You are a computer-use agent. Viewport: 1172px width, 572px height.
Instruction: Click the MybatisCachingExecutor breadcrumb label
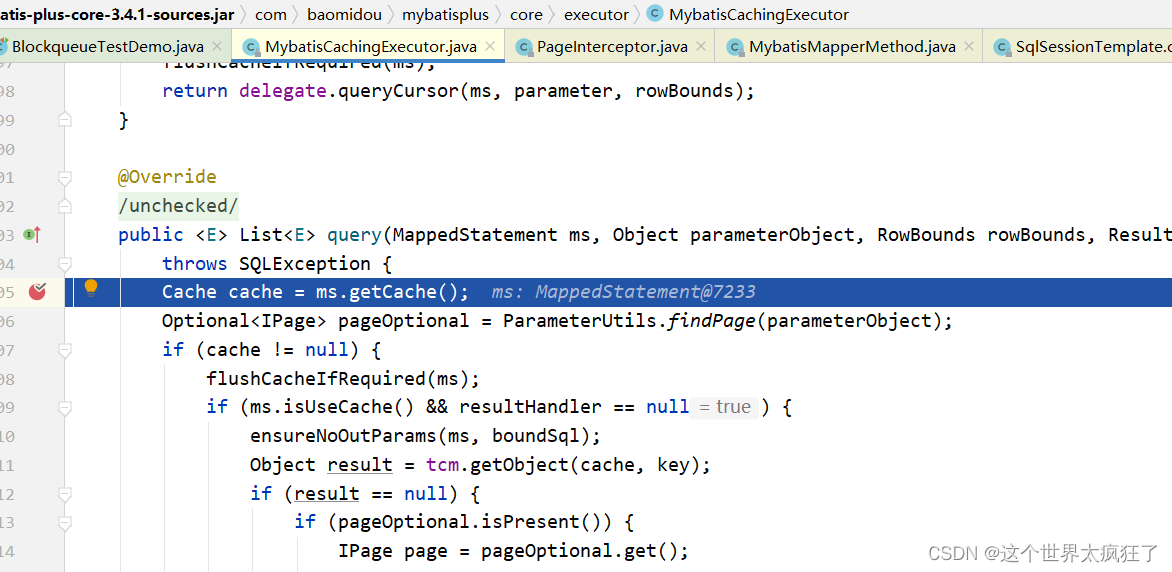(x=759, y=14)
